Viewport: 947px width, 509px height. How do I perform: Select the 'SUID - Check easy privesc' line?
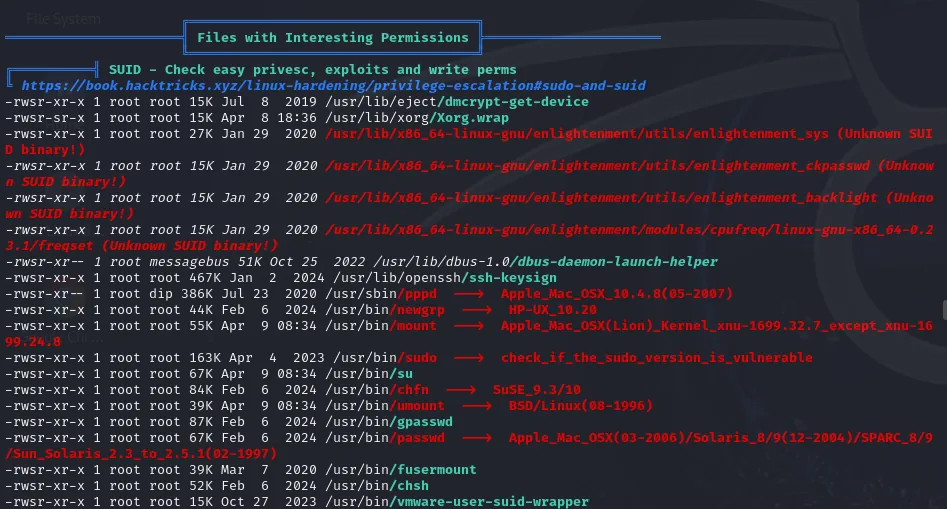312,70
